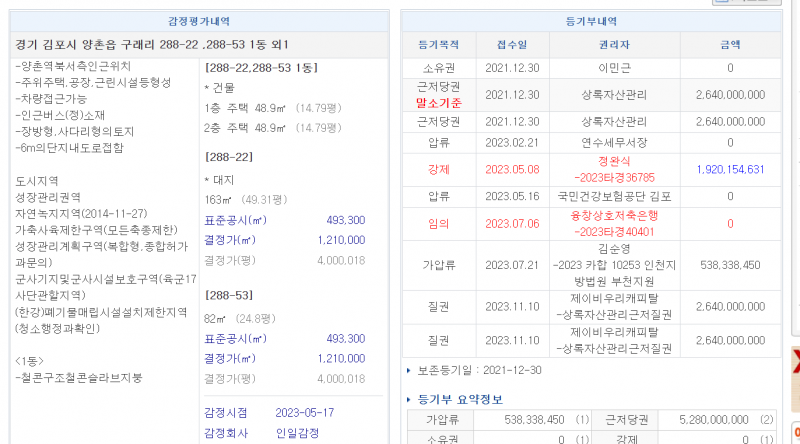Image resolution: width=800 pixels, height=444 pixels.
Task: Open 웅창상호저축은행 2023타경40401 case link
Action: point(613,224)
